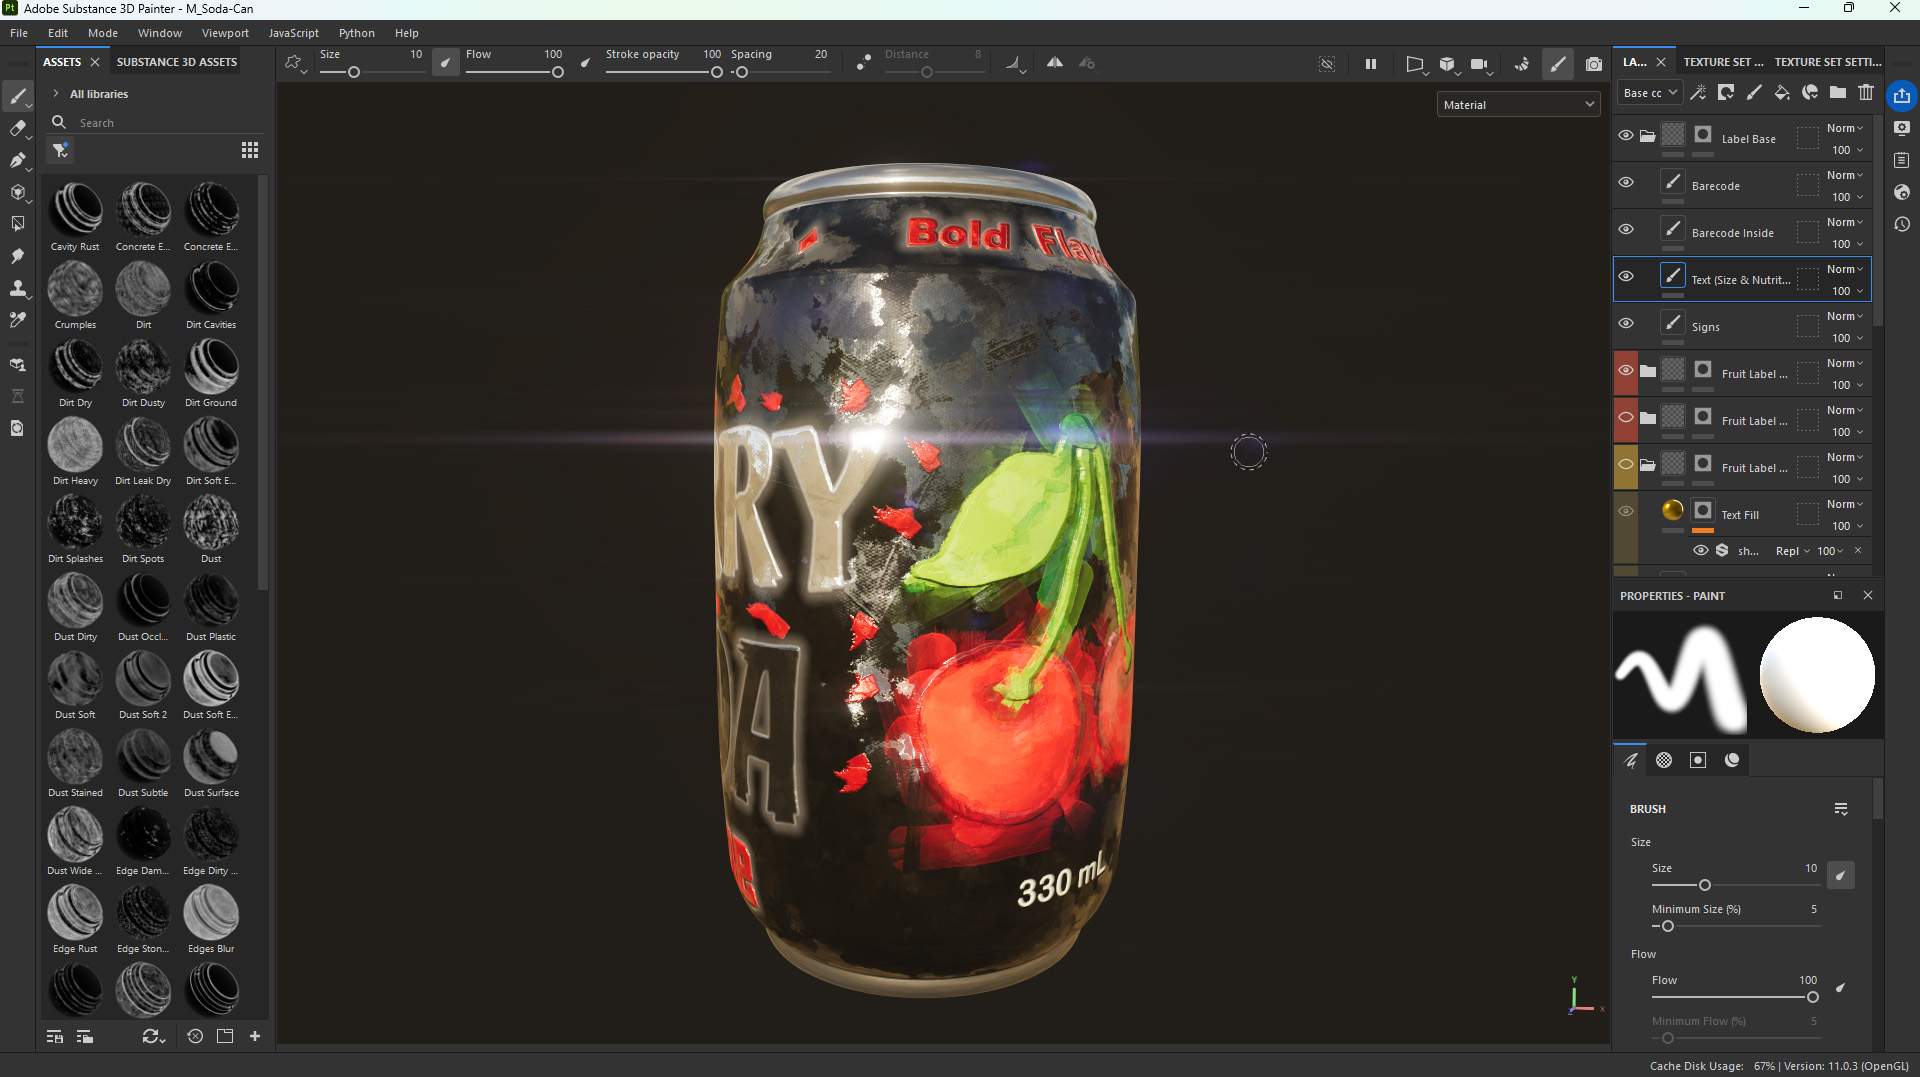Toggle visibility of the Signs layer
The image size is (1920, 1077).
pos(1626,323)
